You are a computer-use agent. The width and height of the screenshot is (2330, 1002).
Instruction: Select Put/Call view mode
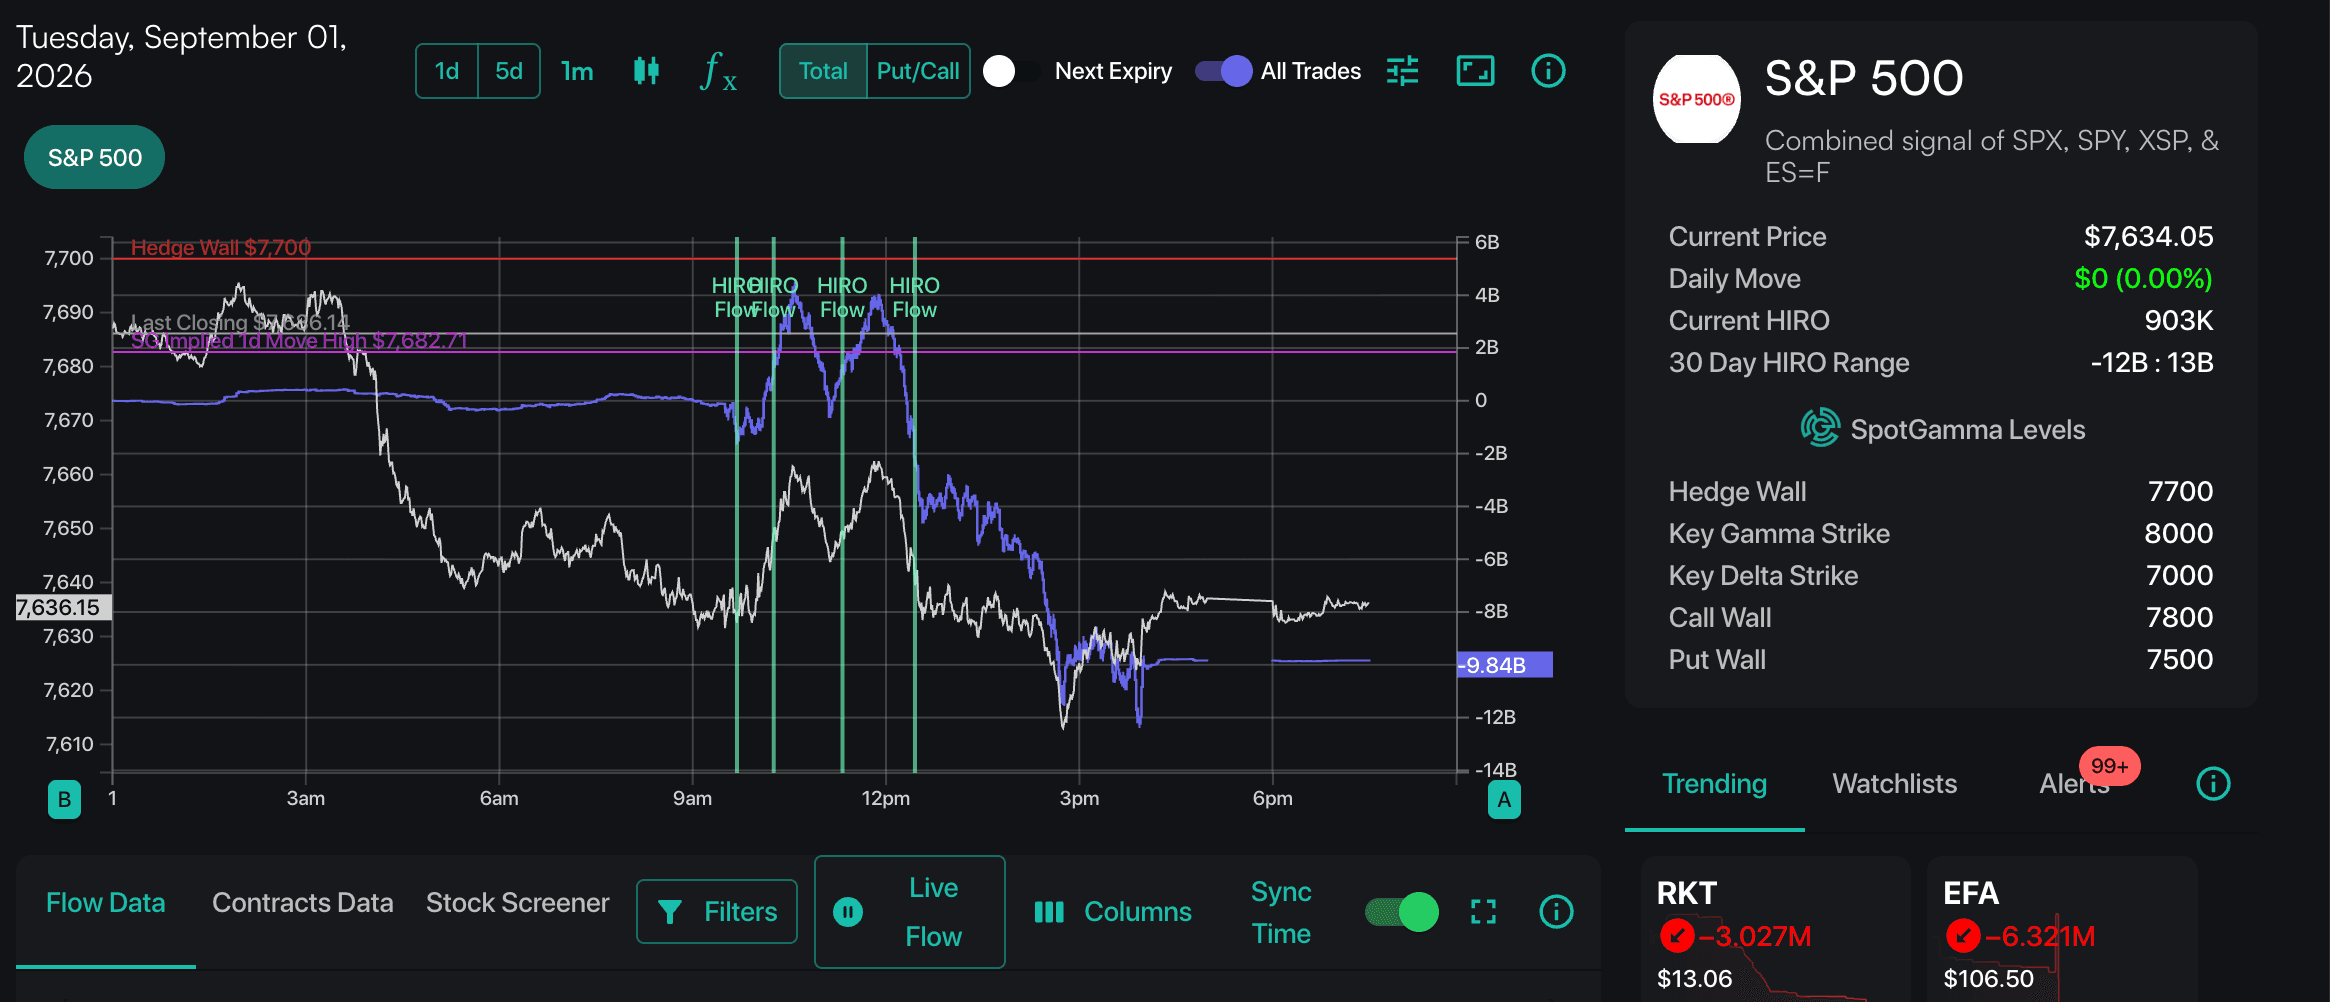tap(918, 71)
